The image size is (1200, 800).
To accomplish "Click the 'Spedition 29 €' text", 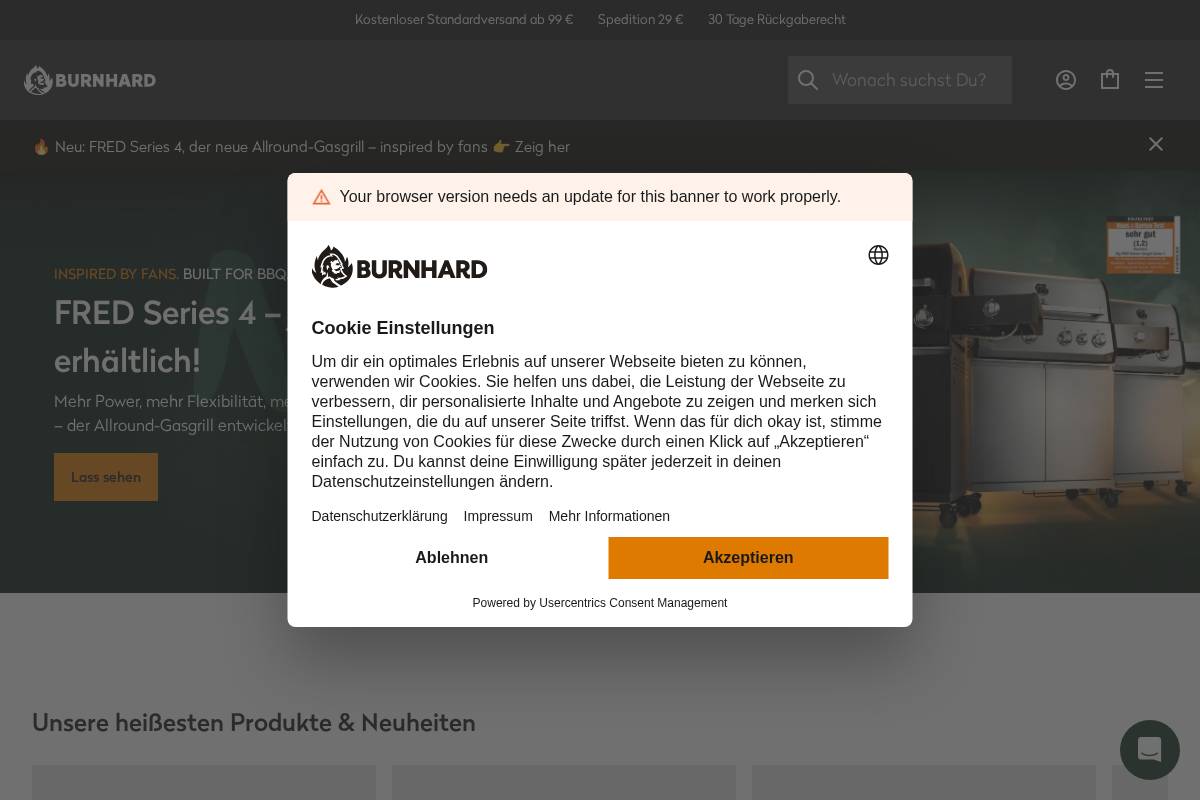I will [x=641, y=20].
